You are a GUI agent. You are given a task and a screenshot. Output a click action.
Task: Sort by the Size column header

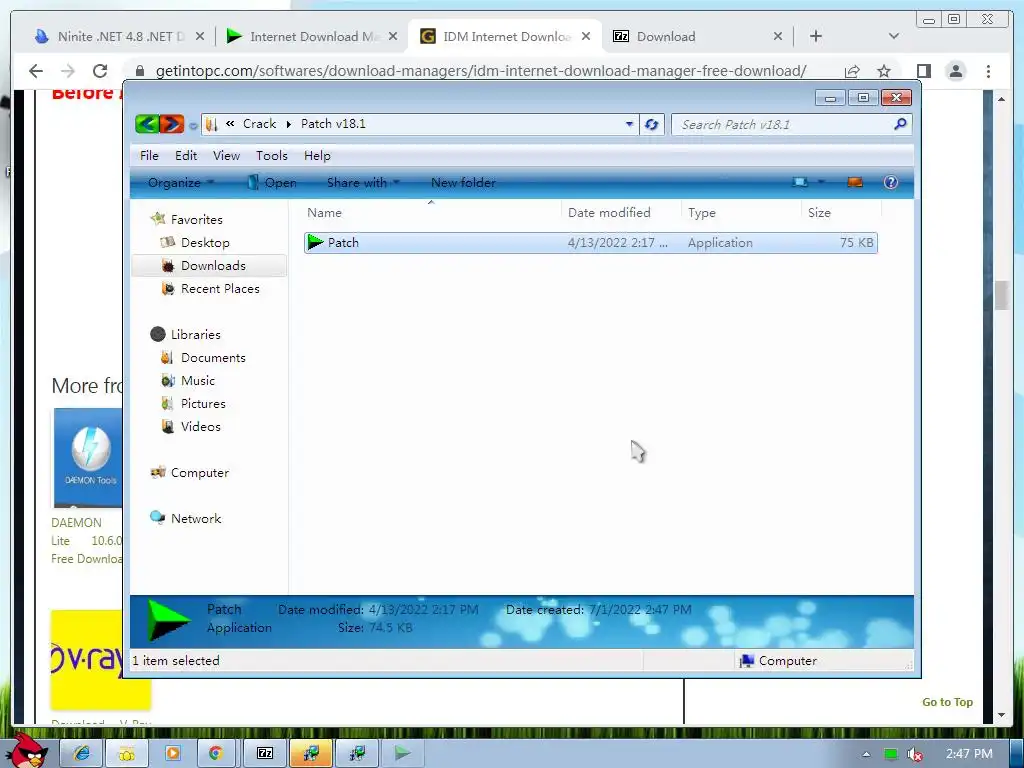[x=841, y=212]
